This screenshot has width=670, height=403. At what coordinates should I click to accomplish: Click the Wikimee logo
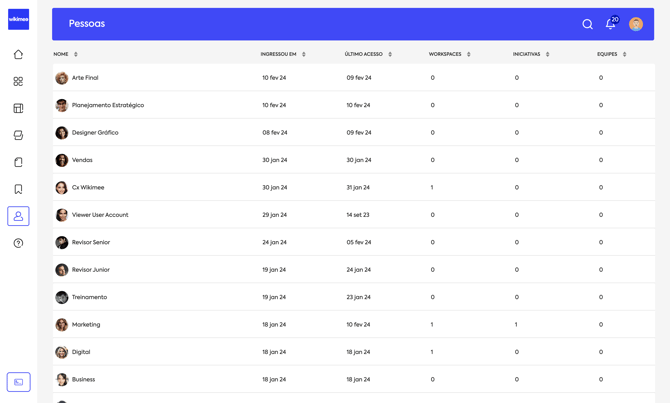coord(18,19)
